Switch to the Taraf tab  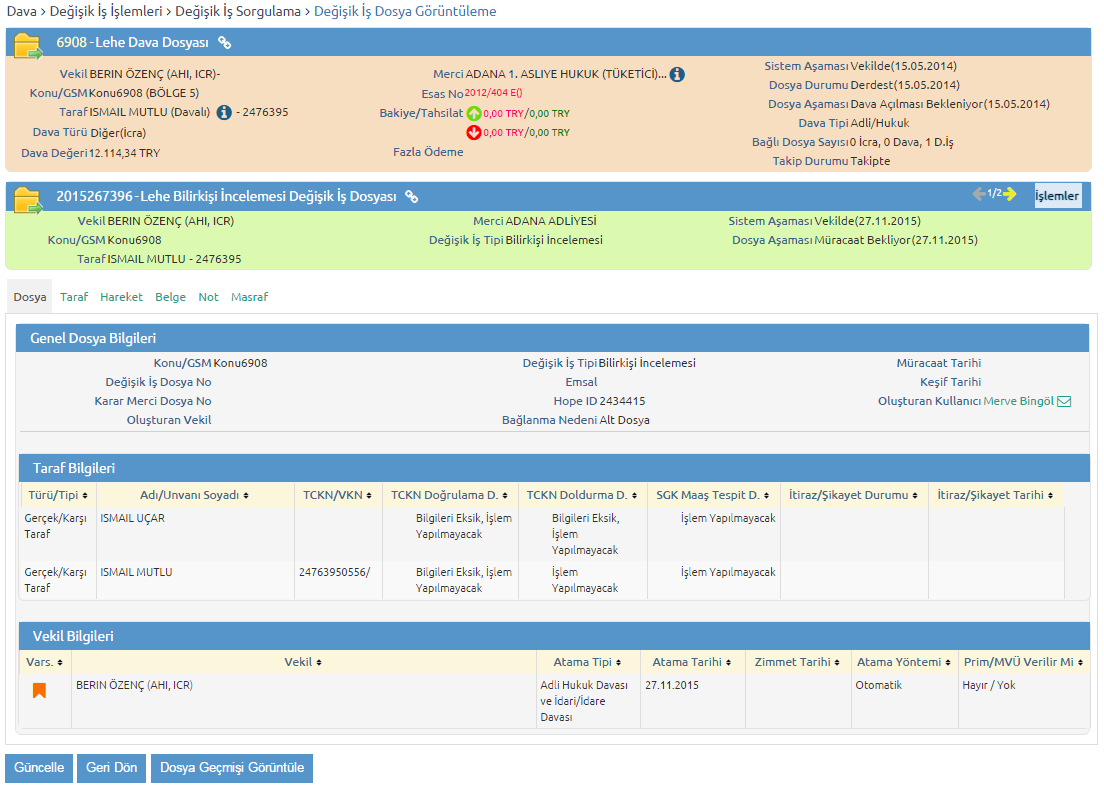click(x=74, y=297)
